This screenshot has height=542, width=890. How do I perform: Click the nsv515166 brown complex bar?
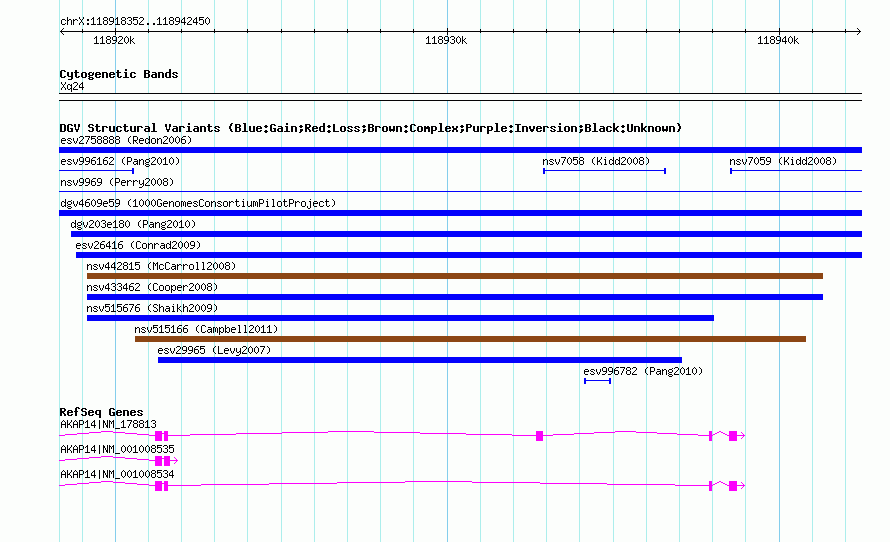point(471,339)
